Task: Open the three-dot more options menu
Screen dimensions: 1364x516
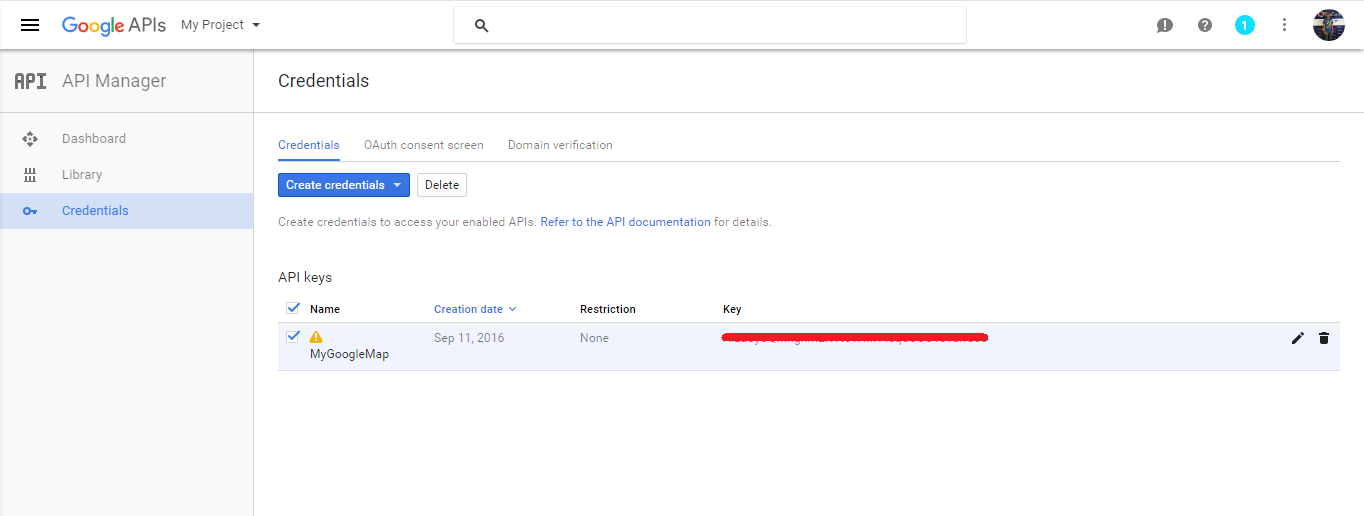Action: click(x=1285, y=25)
